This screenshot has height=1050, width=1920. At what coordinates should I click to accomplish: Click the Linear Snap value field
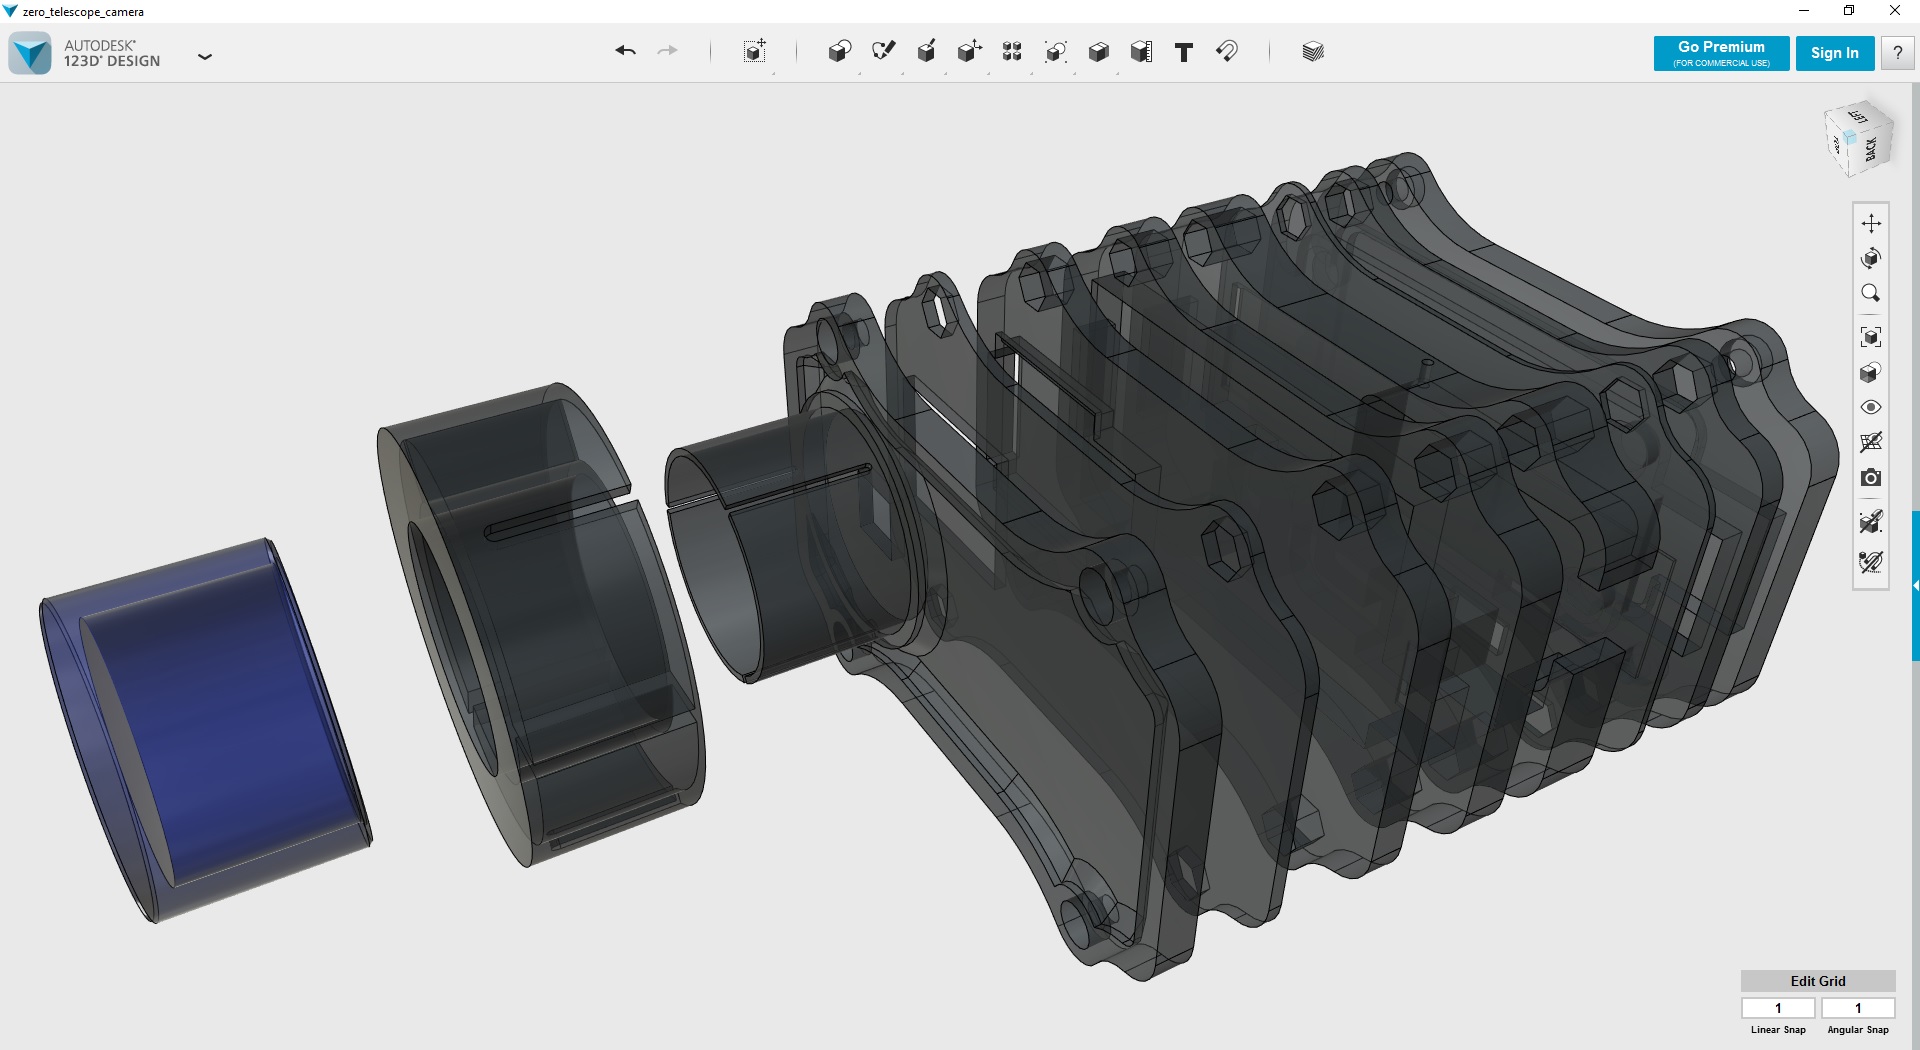coord(1778,1008)
